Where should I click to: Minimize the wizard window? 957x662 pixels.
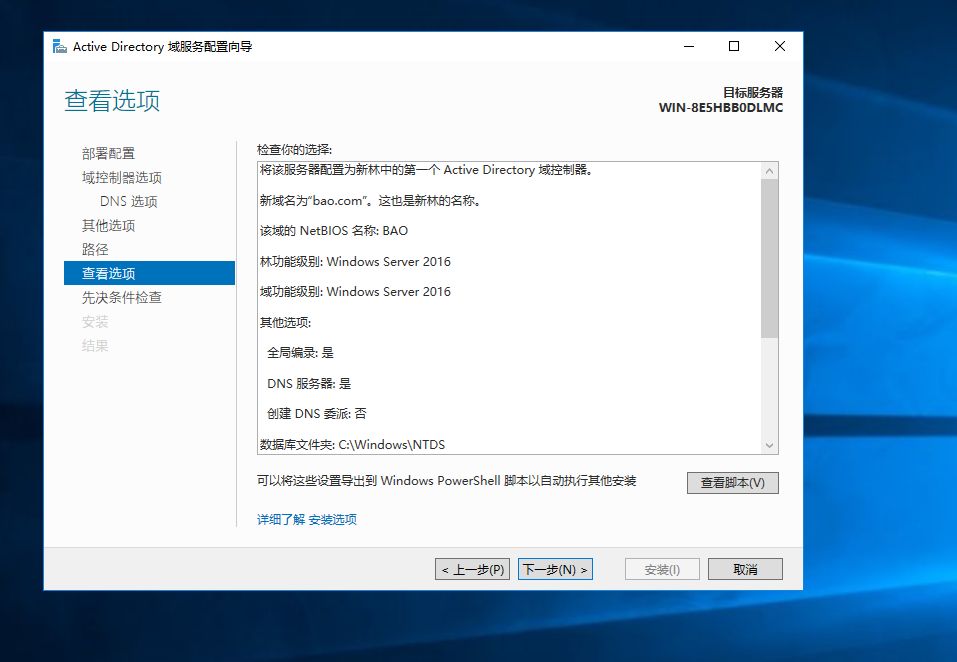click(x=689, y=46)
